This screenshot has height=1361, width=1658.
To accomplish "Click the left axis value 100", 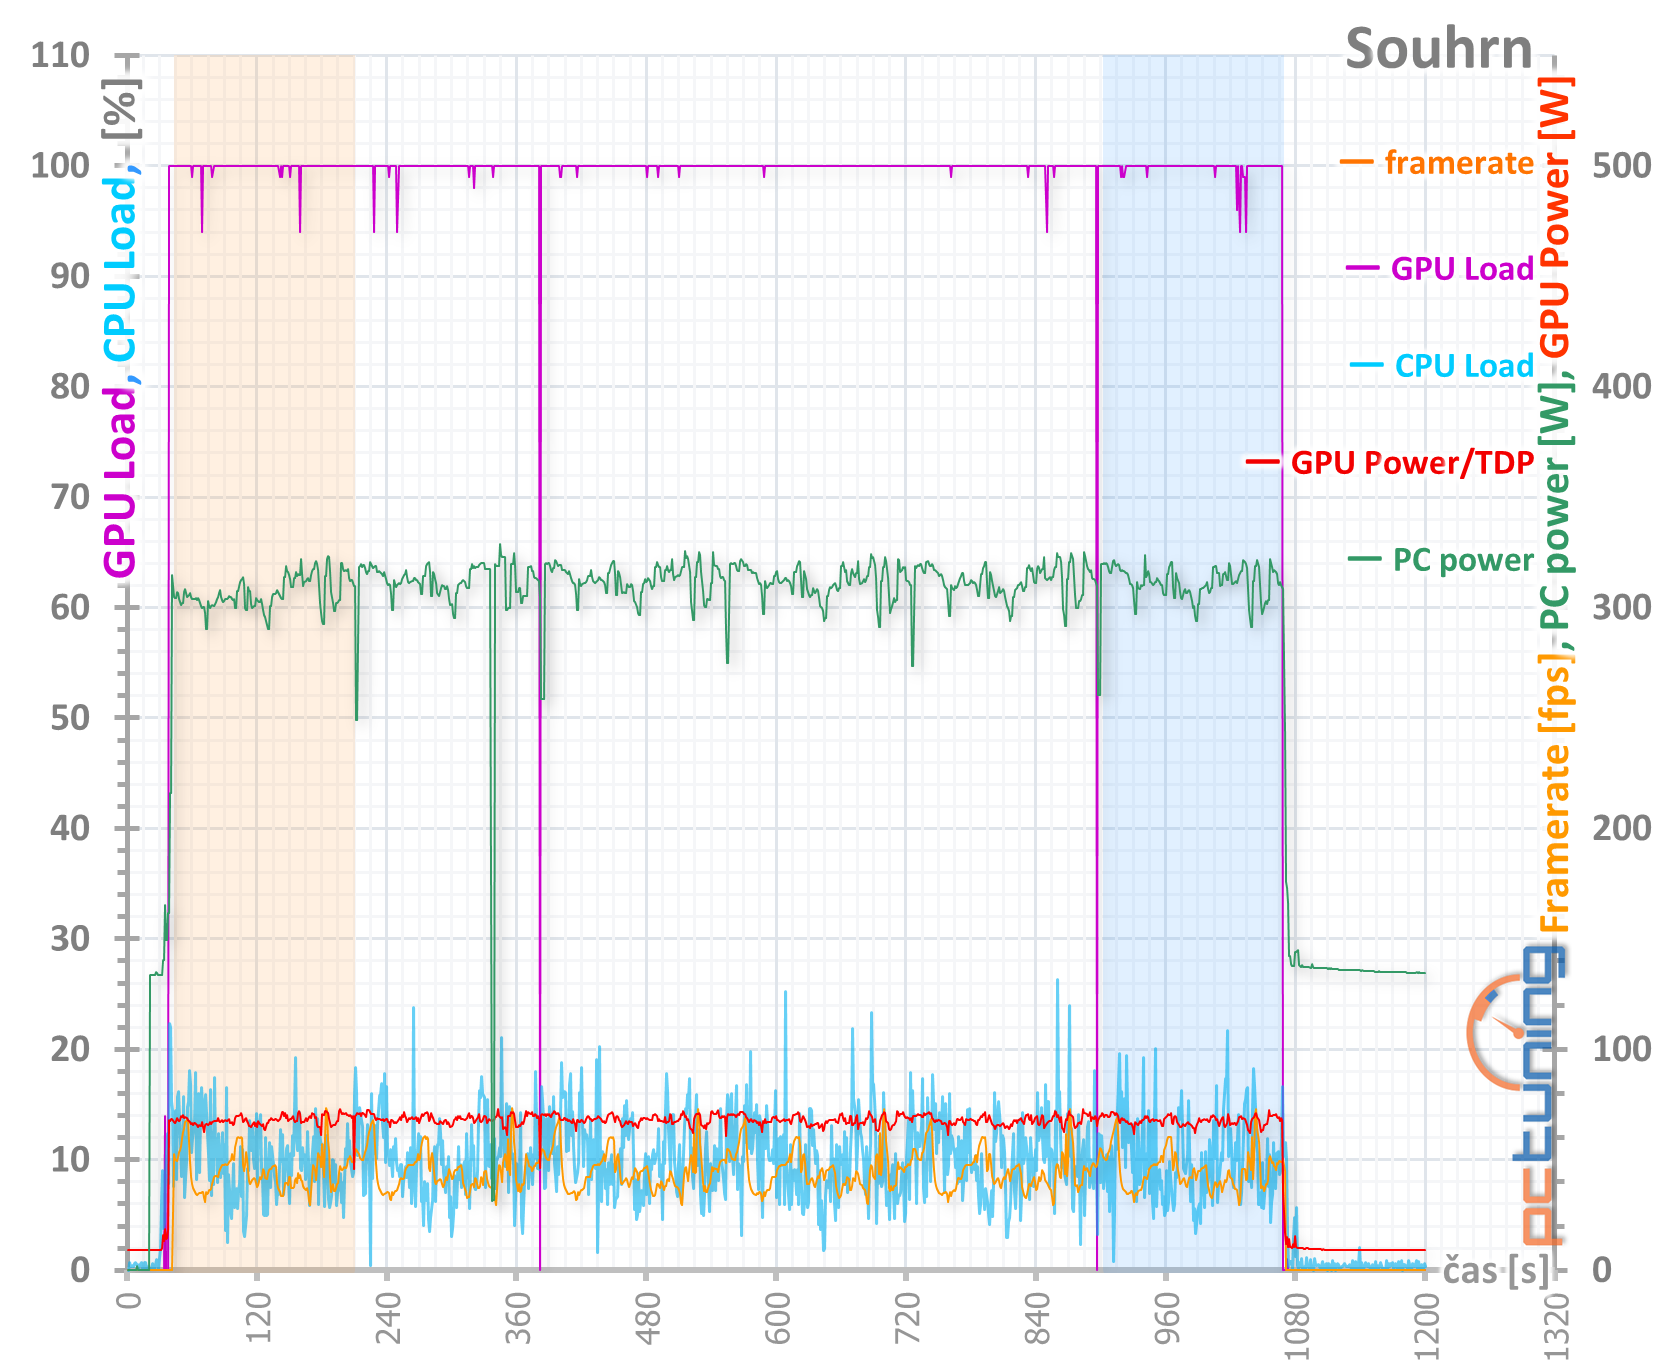I will [x=60, y=165].
